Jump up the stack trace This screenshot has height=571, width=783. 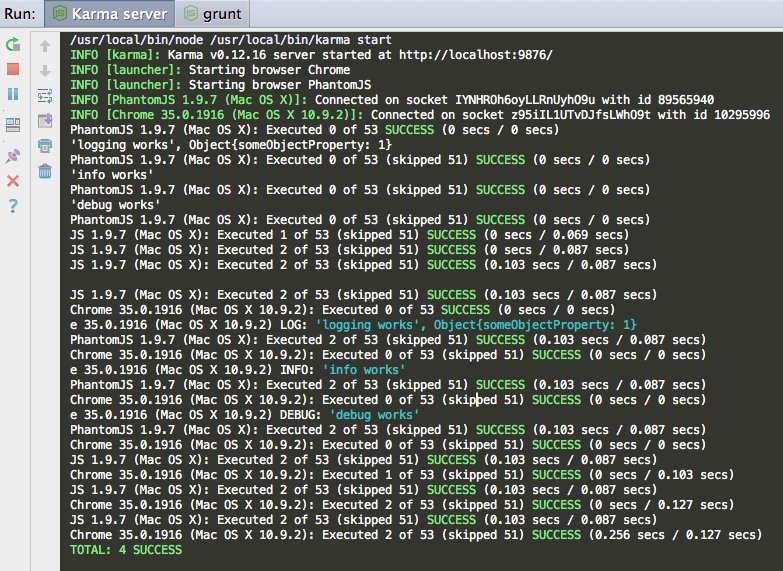coord(44,46)
